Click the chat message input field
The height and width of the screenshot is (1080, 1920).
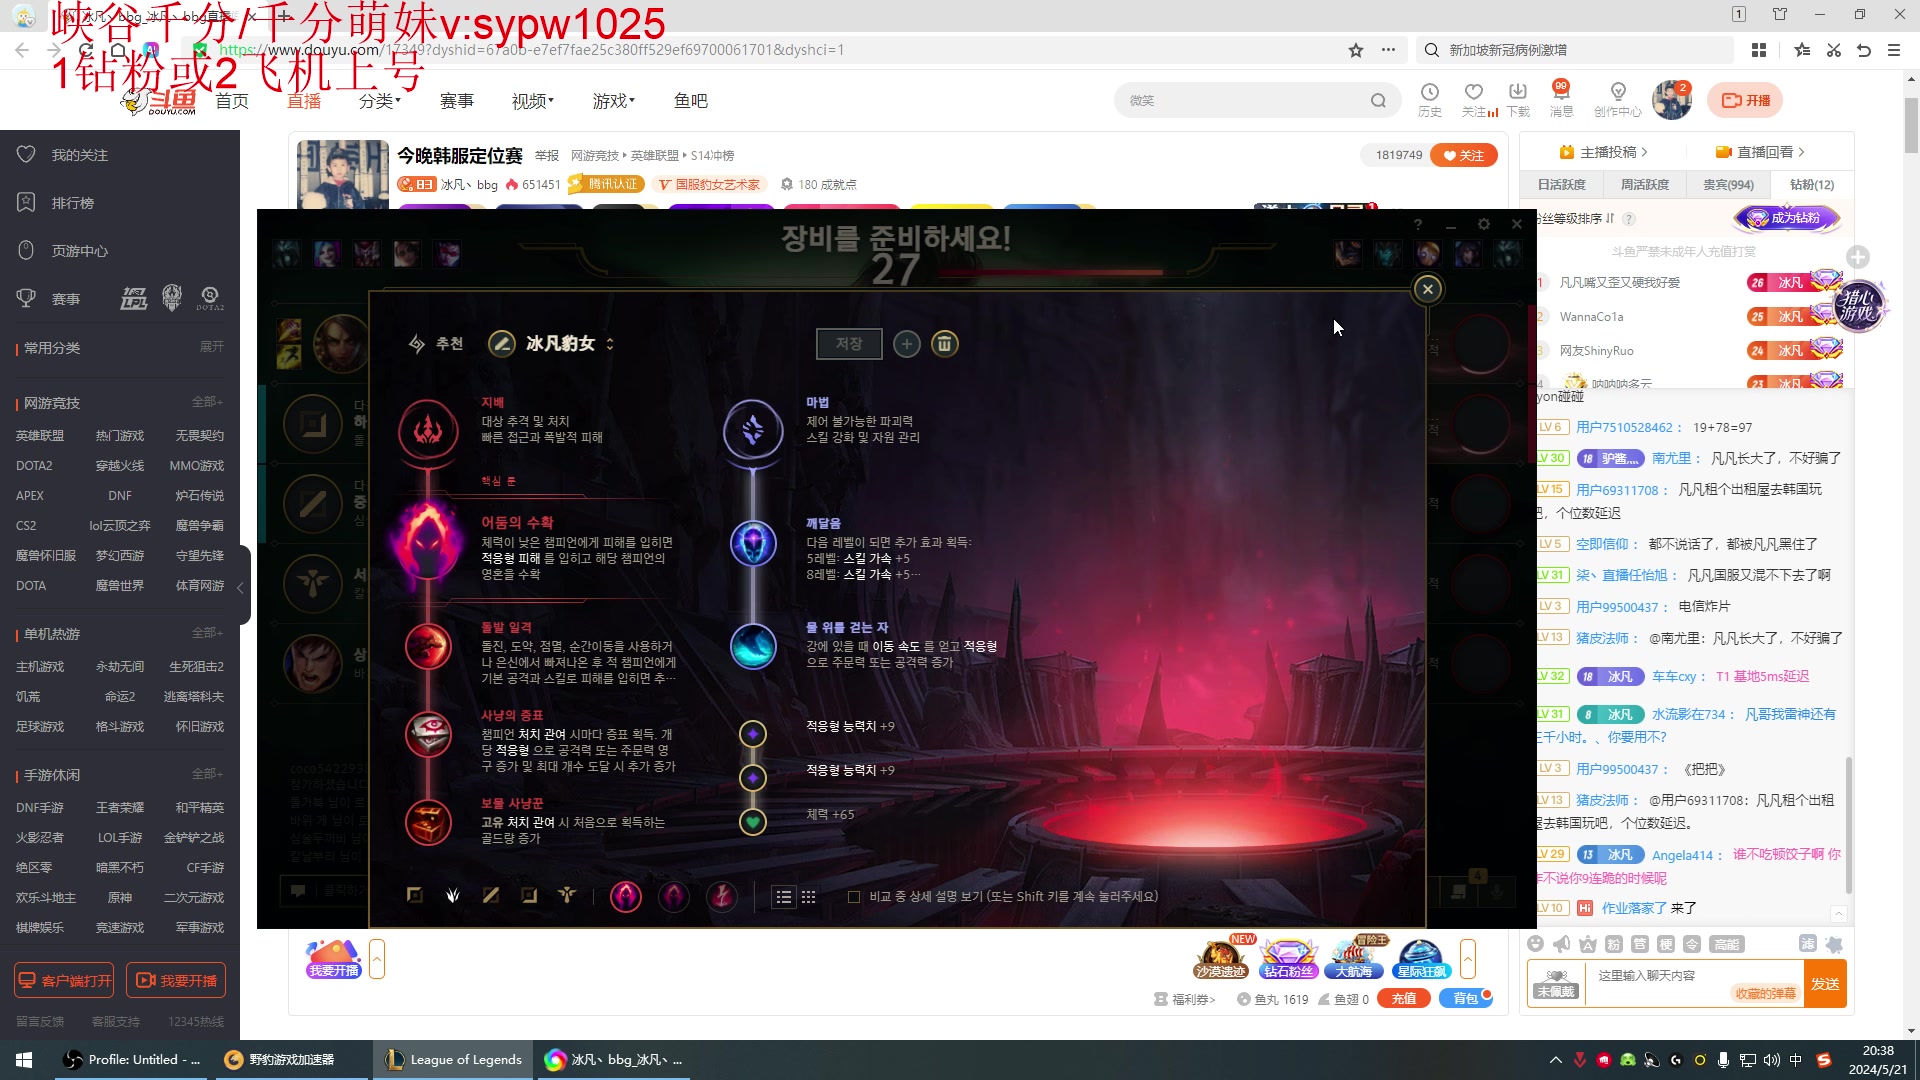(1695, 982)
